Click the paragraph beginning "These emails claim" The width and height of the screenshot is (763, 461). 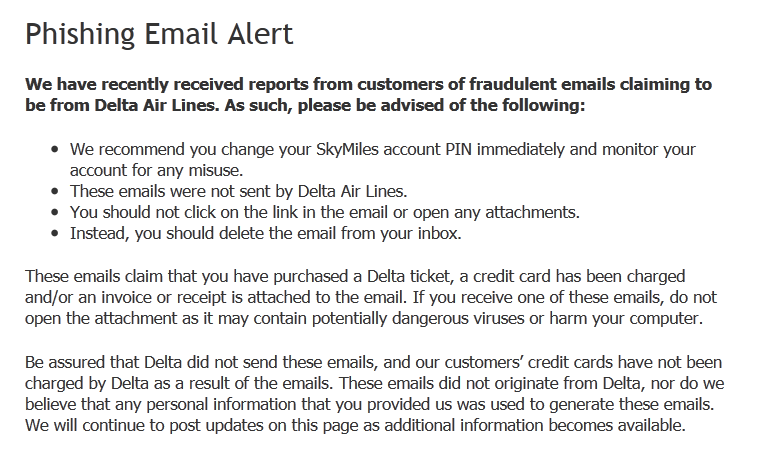pyautogui.click(x=368, y=297)
